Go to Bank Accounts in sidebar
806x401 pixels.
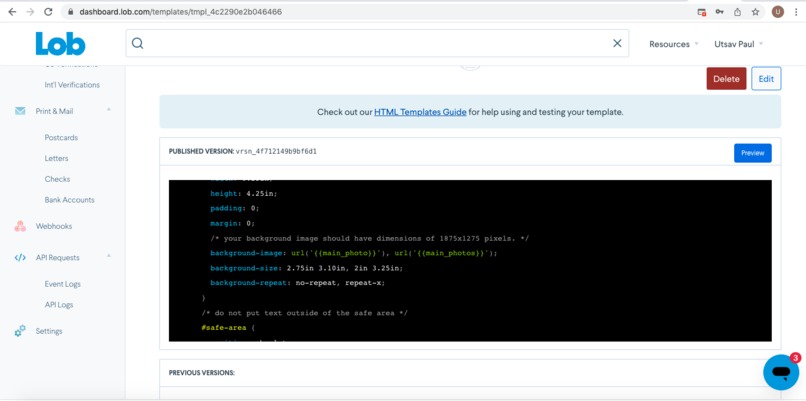coord(69,199)
